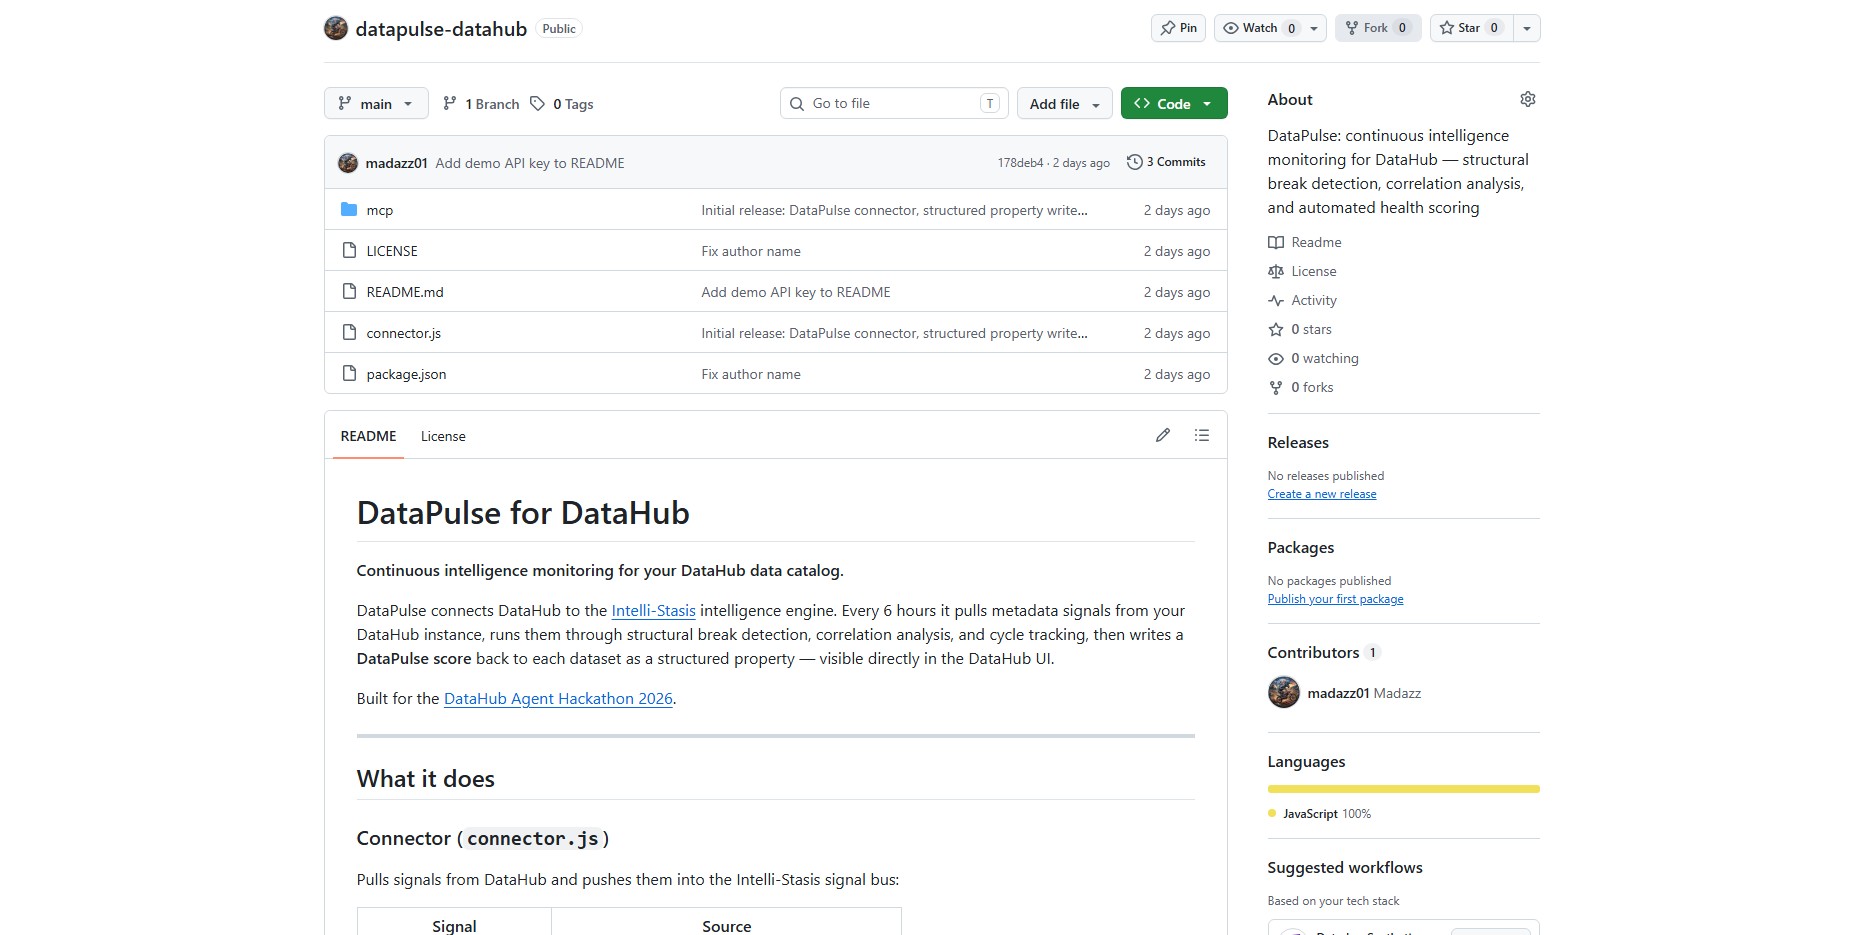The height and width of the screenshot is (935, 1874).
Task: Open the Packages section heading
Action: point(1301,547)
